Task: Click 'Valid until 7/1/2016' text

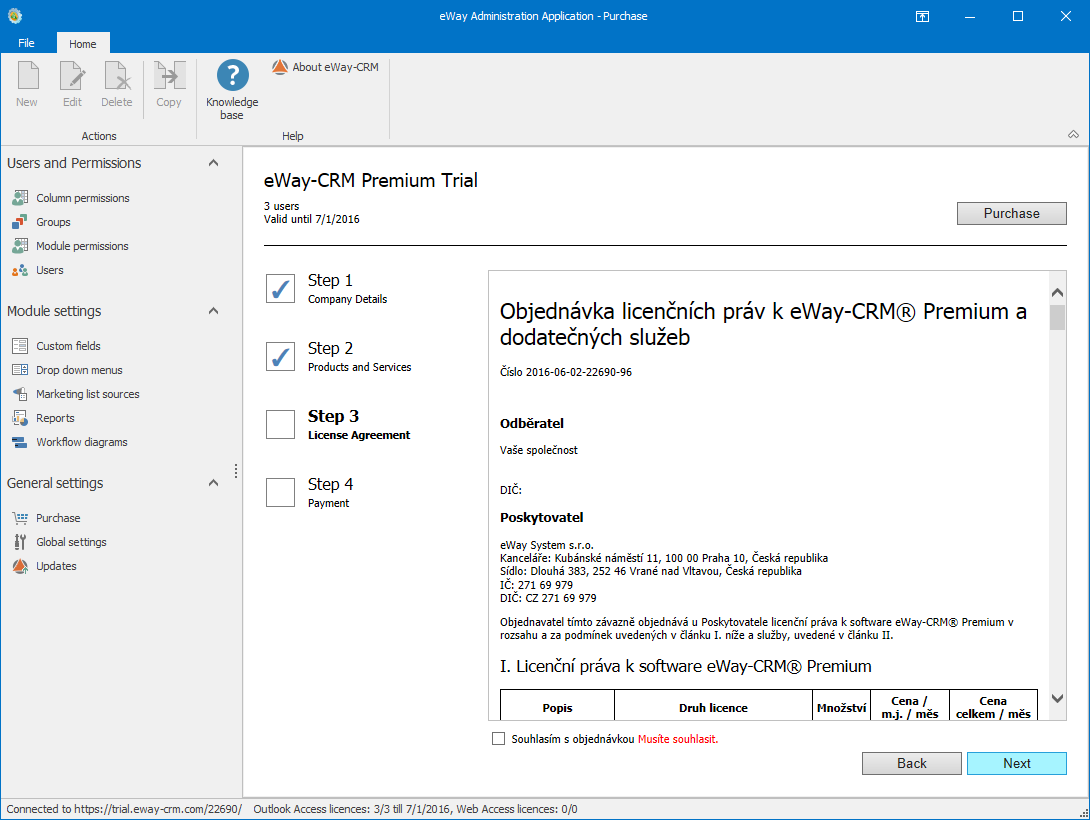Action: 311,219
